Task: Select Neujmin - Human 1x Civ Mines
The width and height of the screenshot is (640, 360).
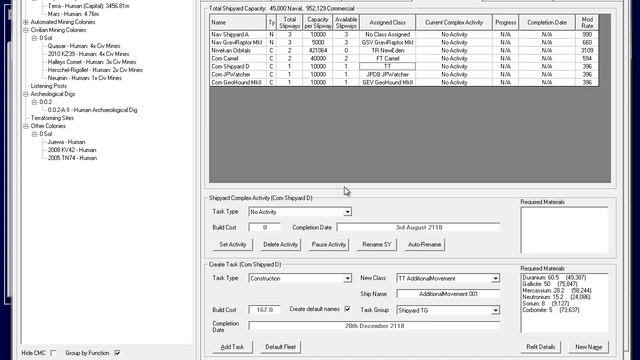Action: (84, 78)
